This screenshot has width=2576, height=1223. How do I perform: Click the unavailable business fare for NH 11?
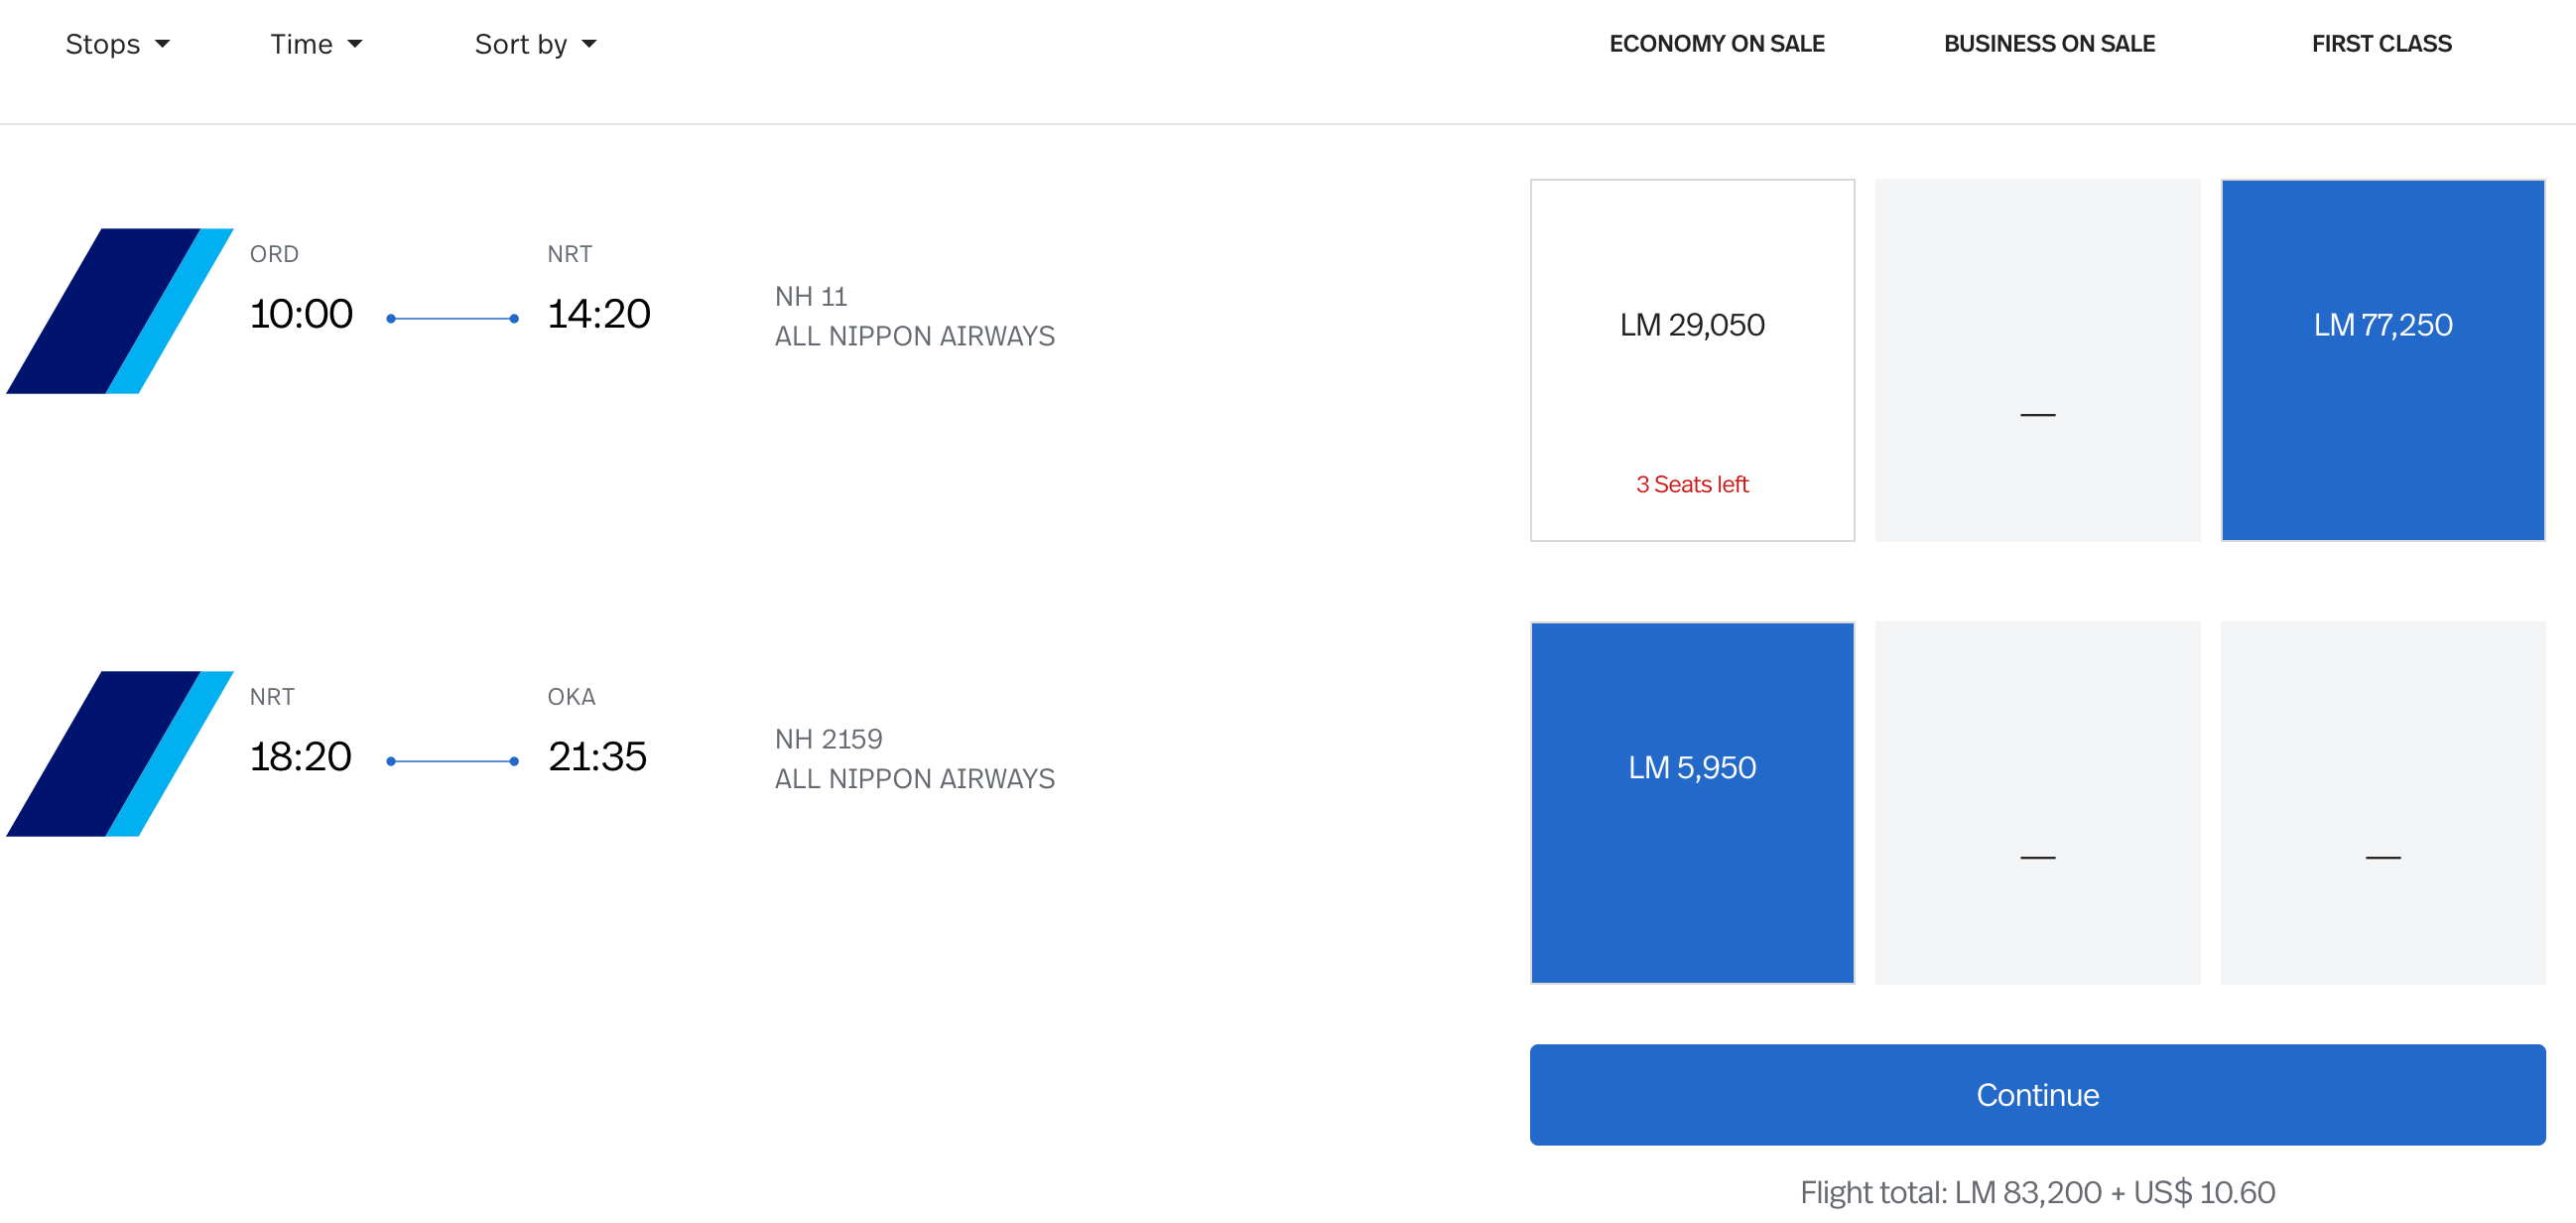[x=2037, y=360]
